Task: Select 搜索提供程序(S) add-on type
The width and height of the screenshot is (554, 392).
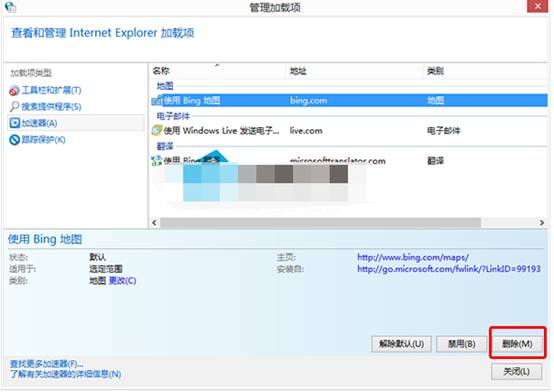Action: pos(51,107)
